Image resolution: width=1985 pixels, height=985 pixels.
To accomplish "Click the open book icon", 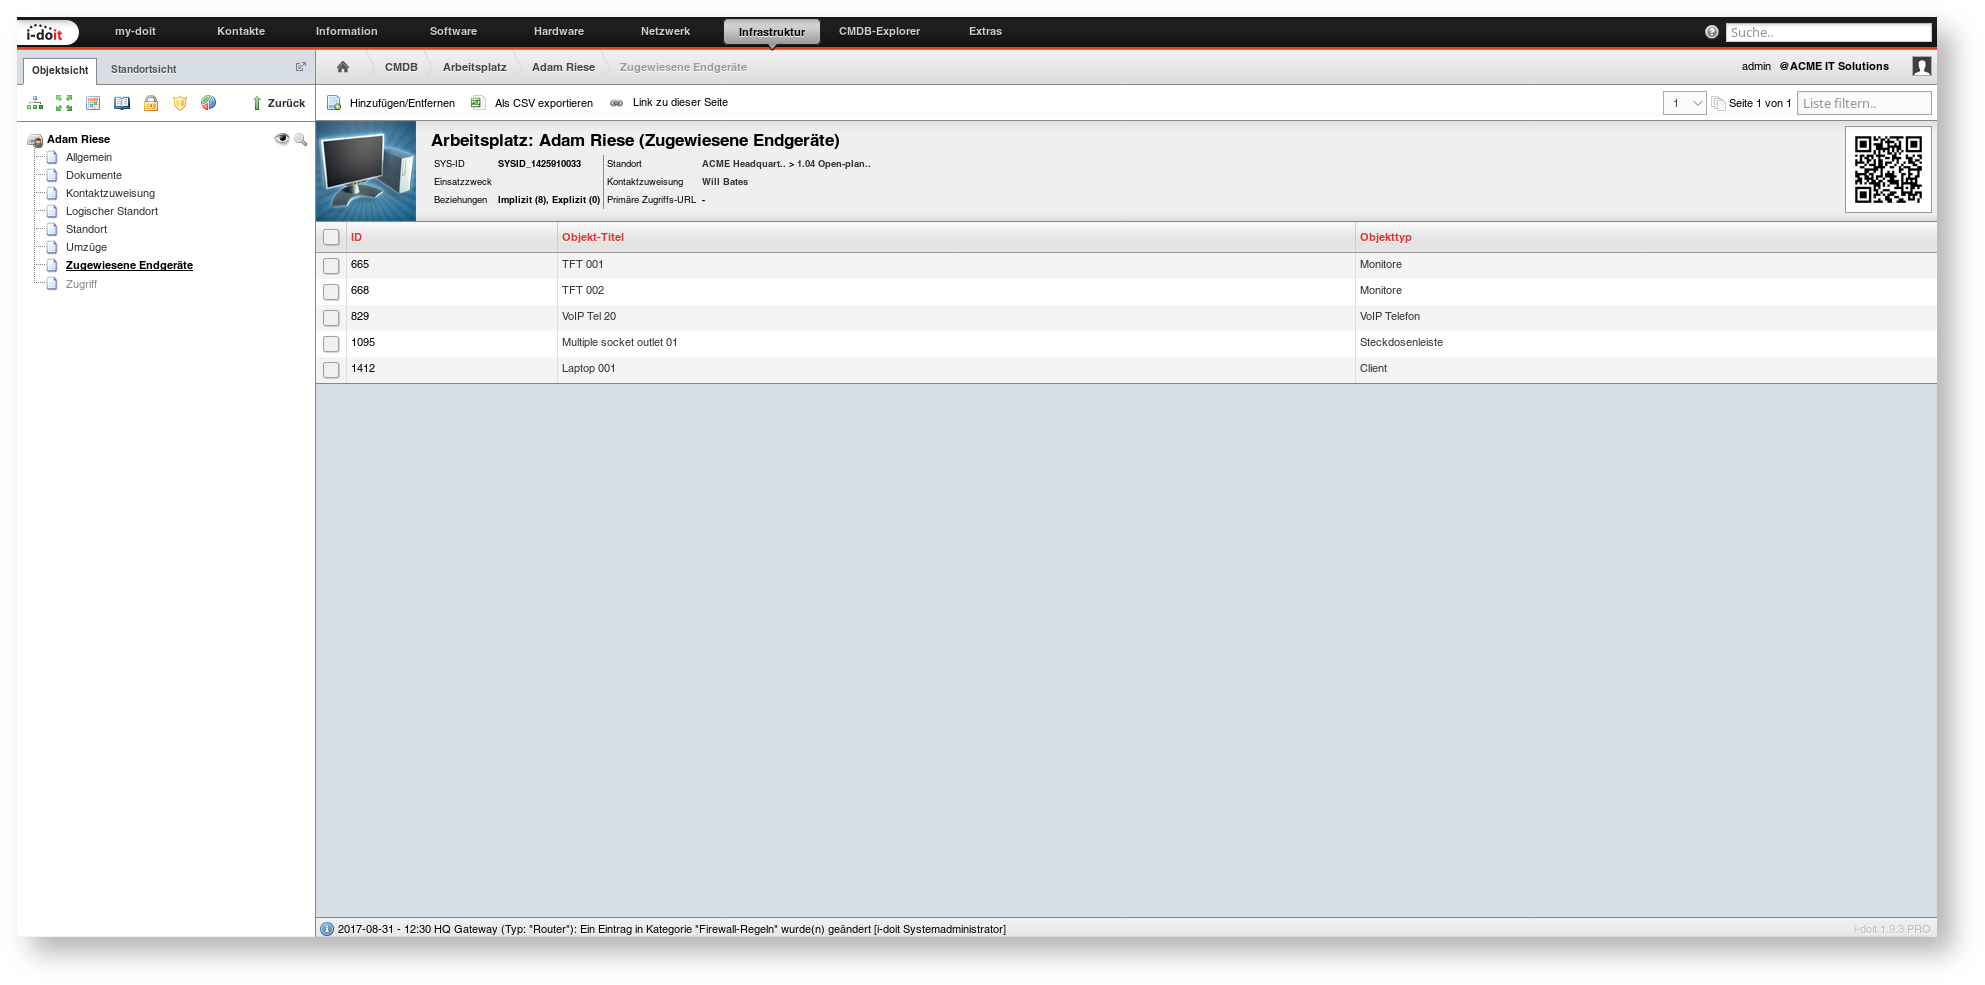I will 122,103.
